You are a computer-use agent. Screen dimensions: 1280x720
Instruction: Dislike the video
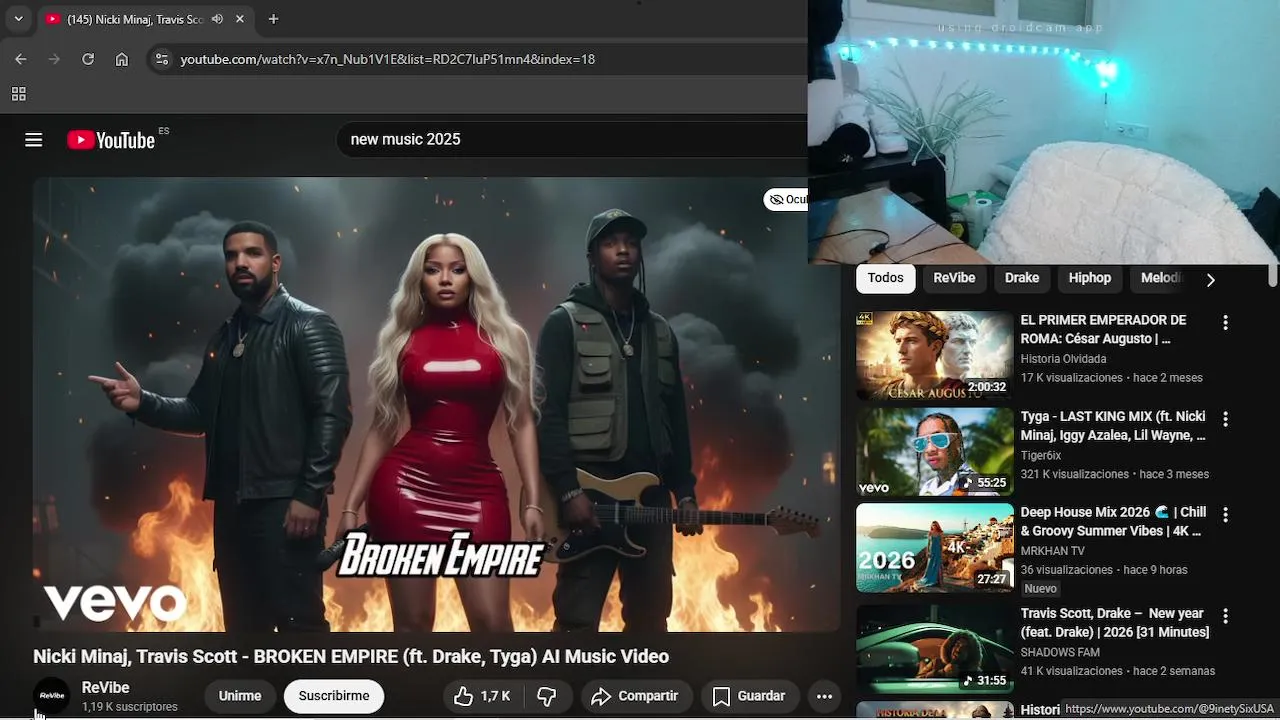547,696
